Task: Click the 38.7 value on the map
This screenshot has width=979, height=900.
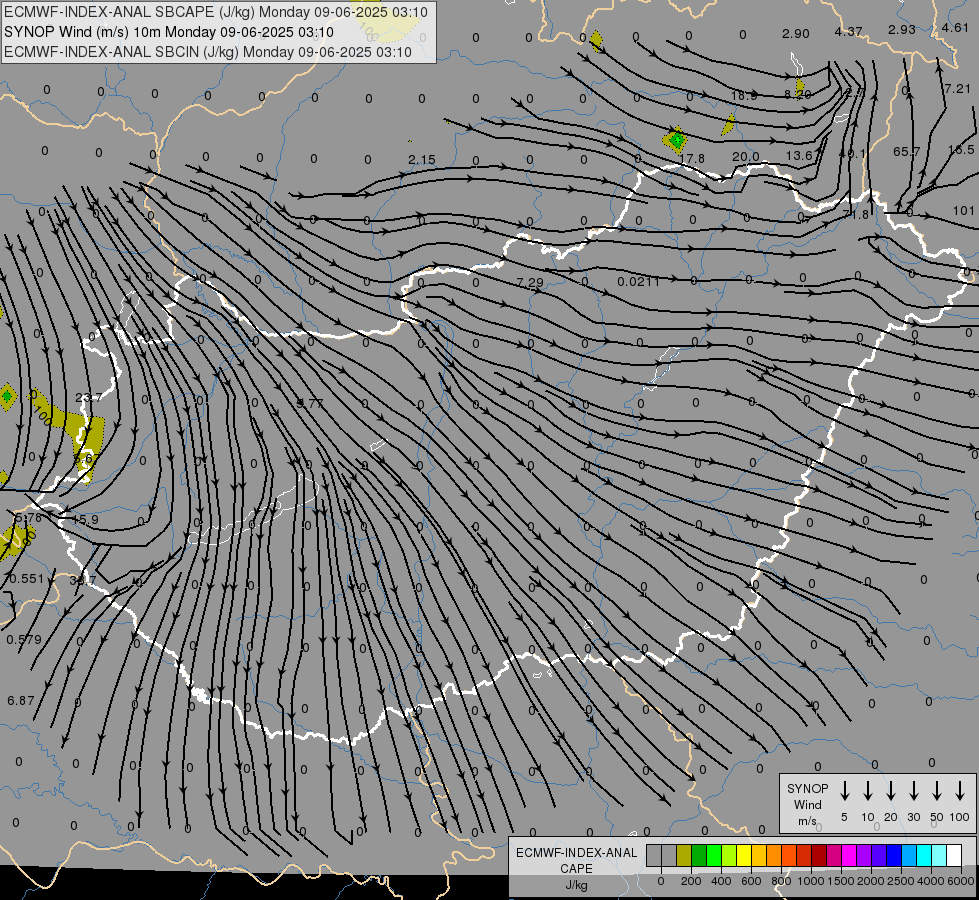Action: 83,580
